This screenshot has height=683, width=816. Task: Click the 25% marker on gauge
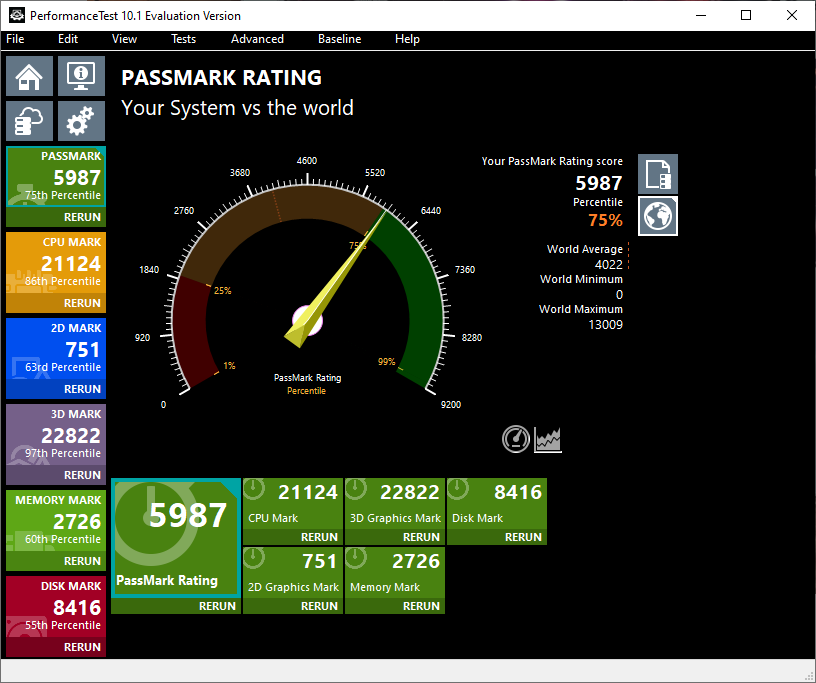(x=223, y=291)
